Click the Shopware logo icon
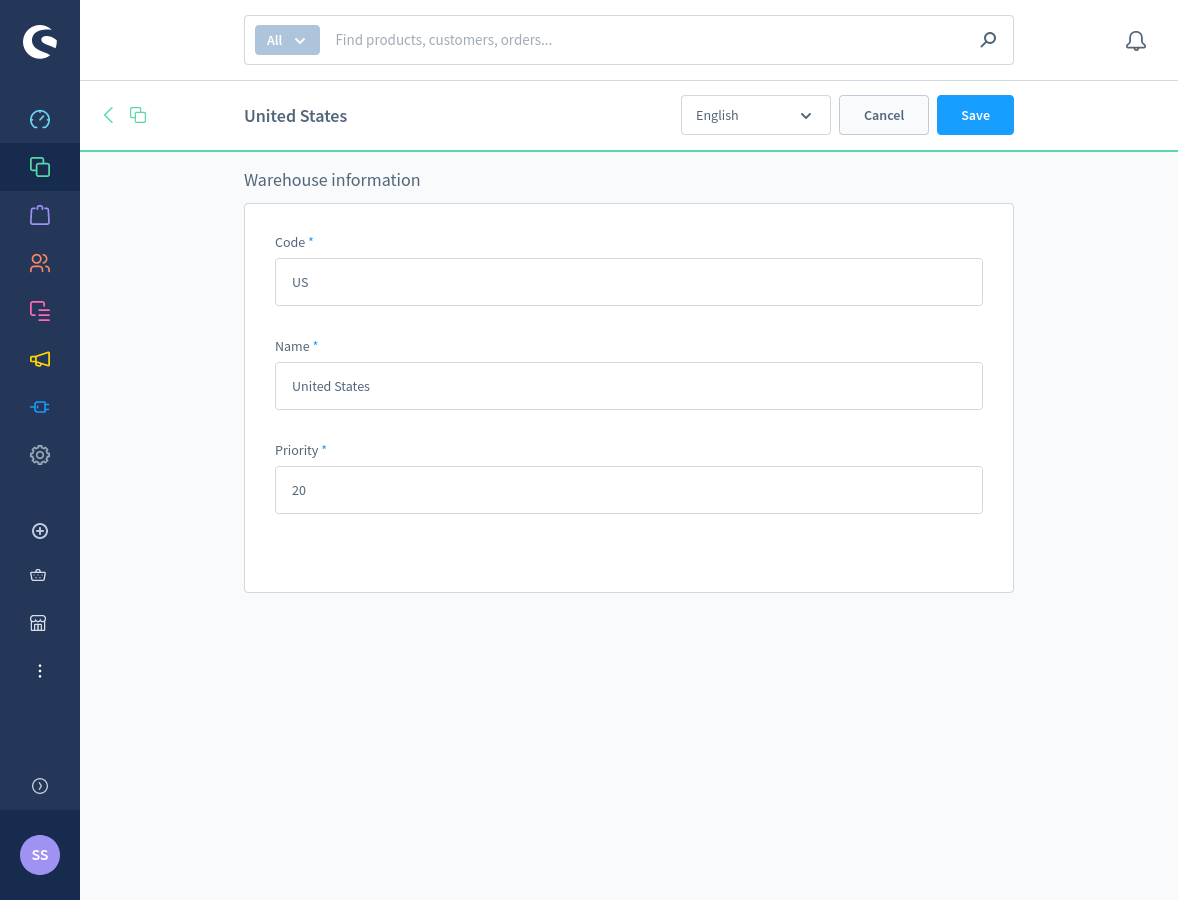 pos(40,41)
